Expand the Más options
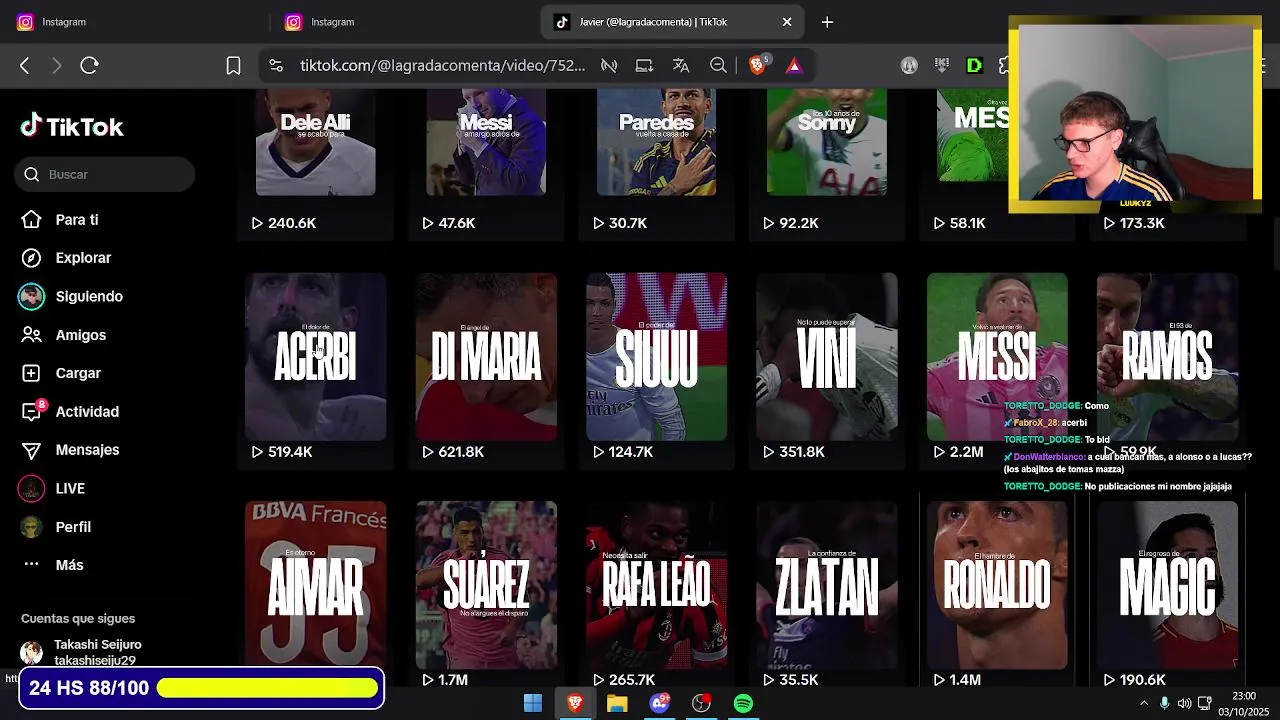 (x=69, y=565)
